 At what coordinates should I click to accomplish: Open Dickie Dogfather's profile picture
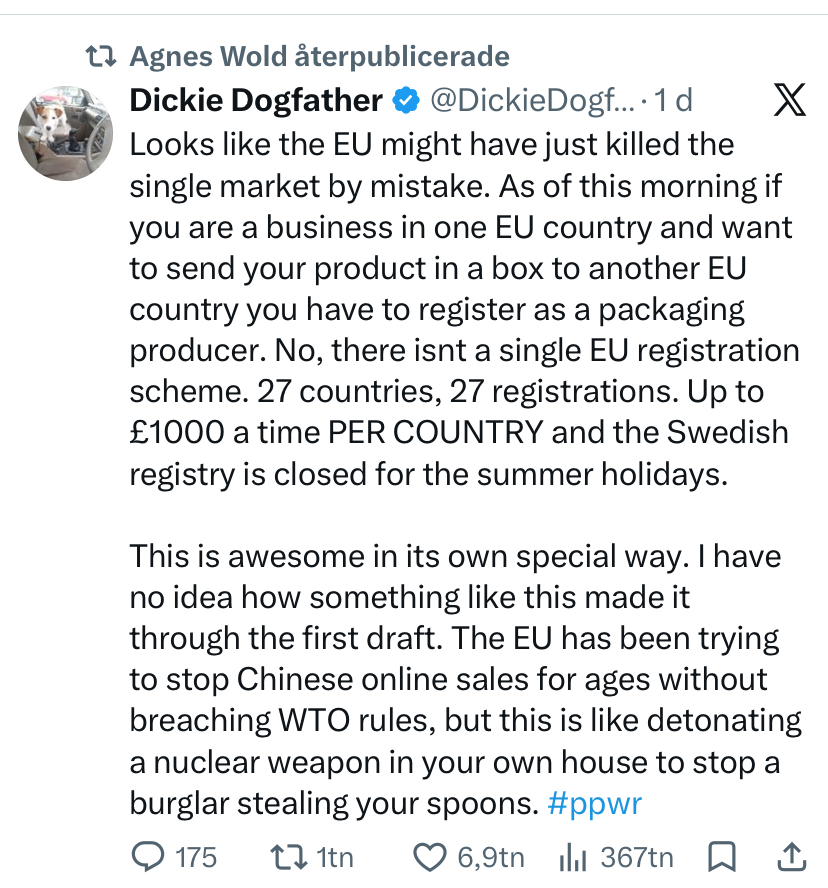point(65,133)
